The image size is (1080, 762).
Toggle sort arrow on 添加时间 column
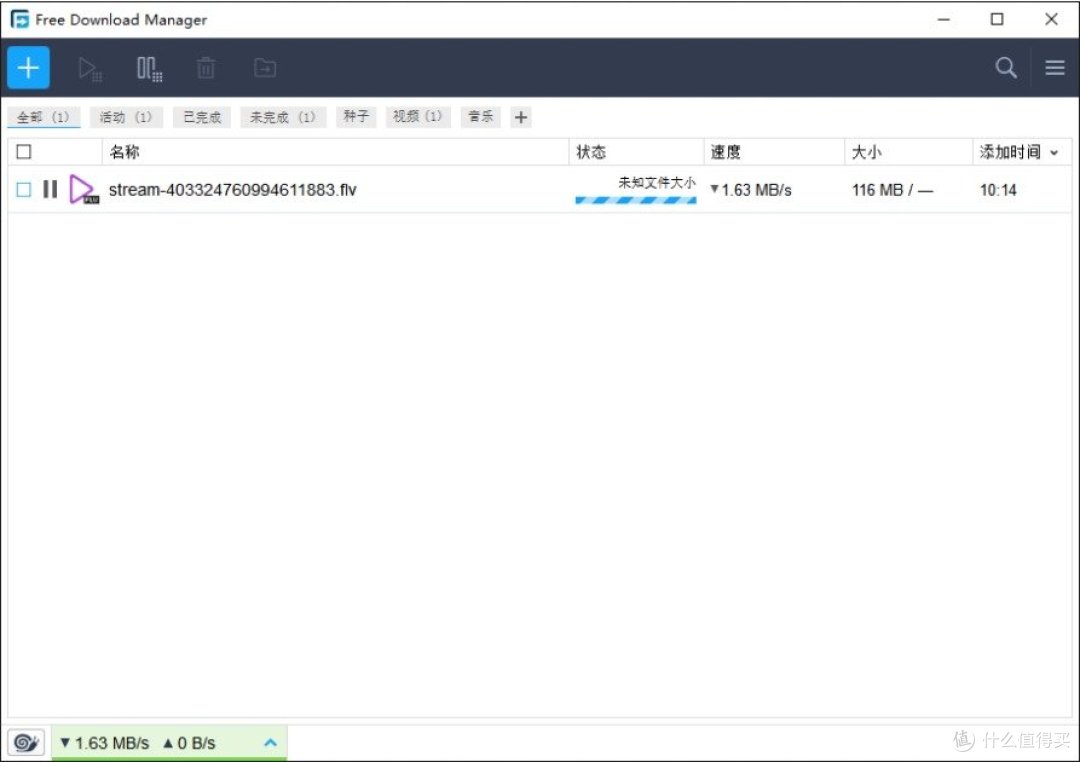1054,153
